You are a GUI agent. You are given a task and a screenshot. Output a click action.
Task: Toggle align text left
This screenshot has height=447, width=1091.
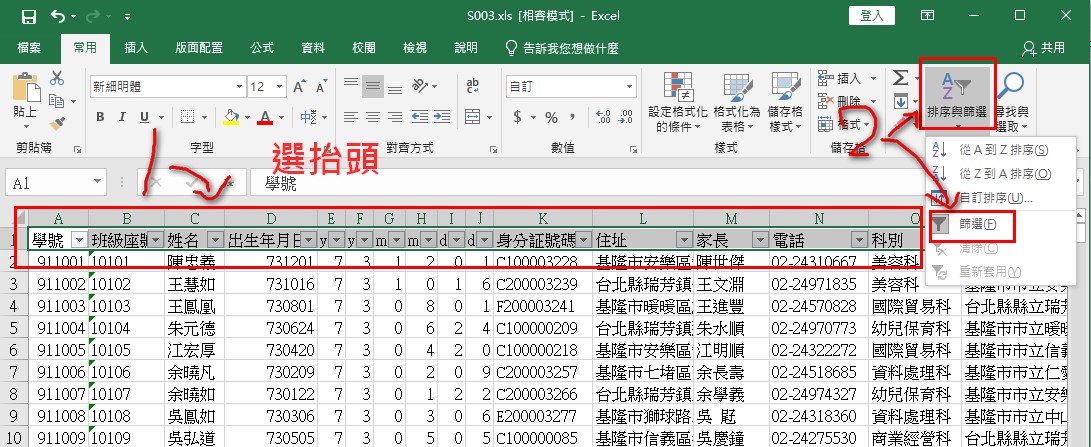pos(351,117)
